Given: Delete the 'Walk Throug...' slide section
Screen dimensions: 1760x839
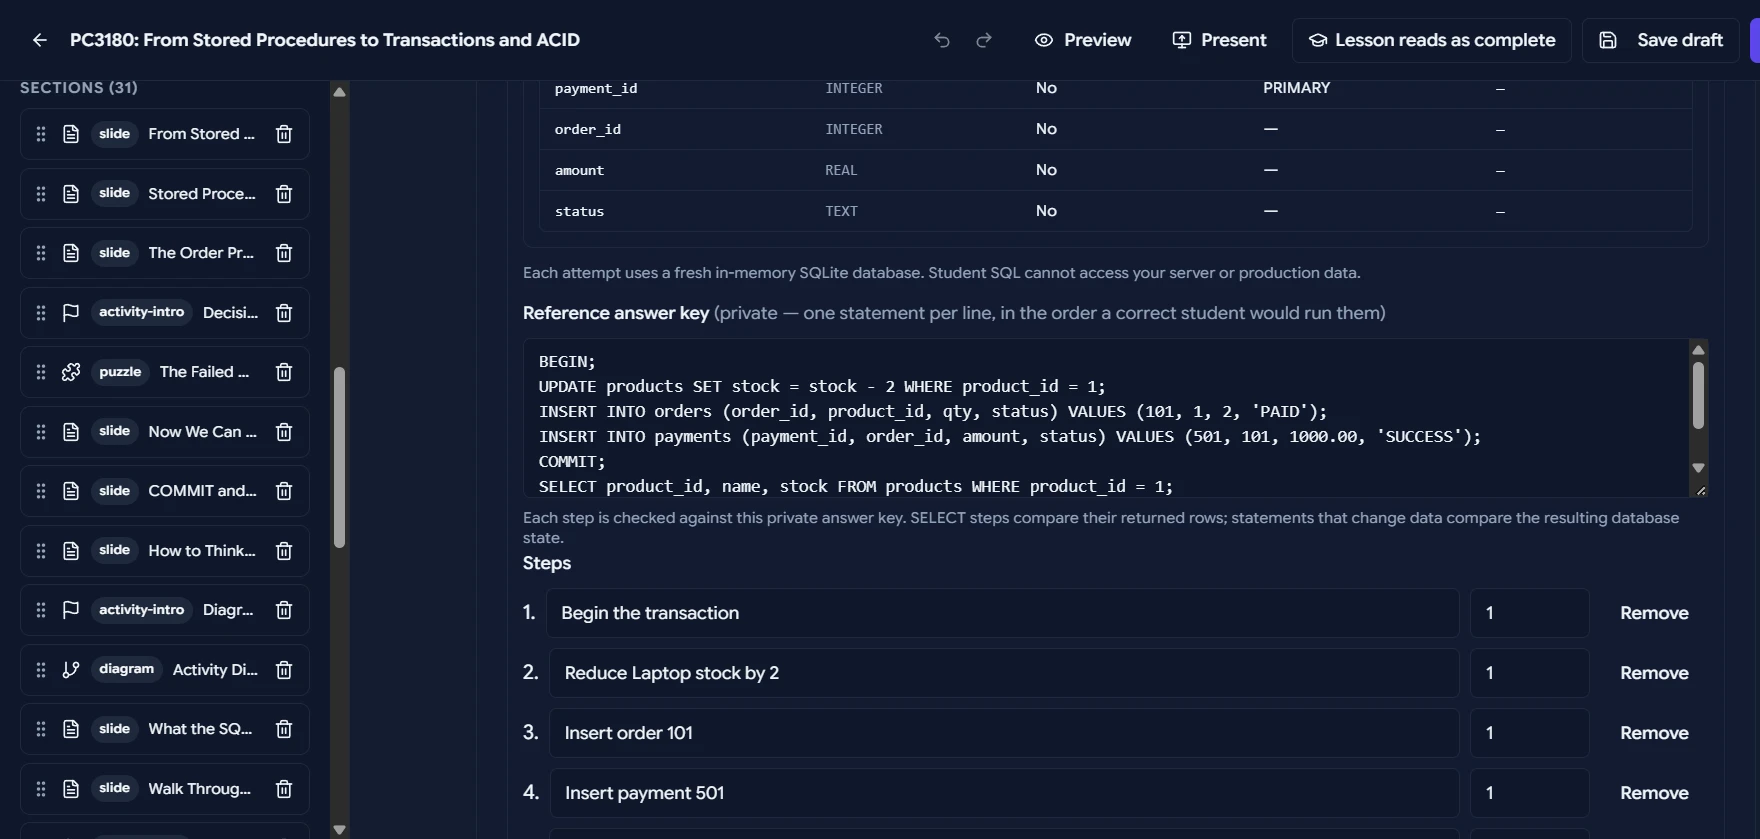Looking at the screenshot, I should tap(284, 789).
